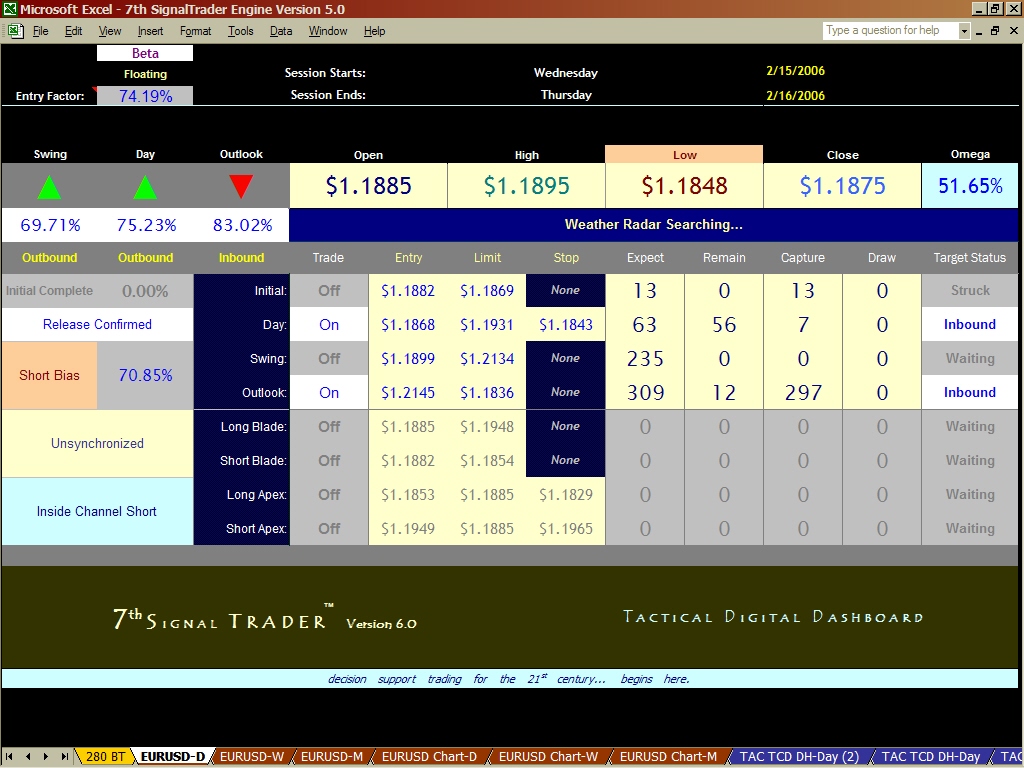Viewport: 1024px width, 768px height.
Task: Click the Excel workbook icon beside File menu
Action: tap(15, 30)
